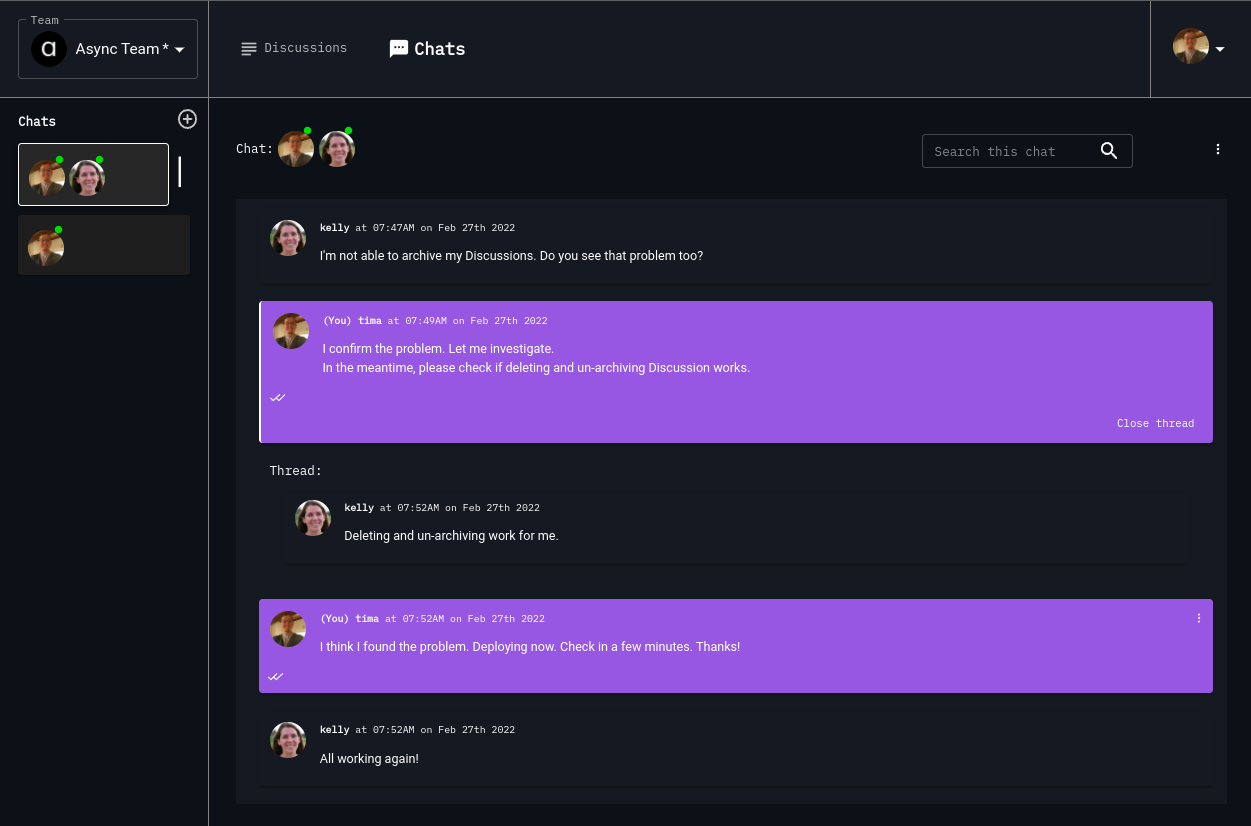The height and width of the screenshot is (826, 1251).
Task: Click the magnifier icon in chat search
Action: tap(1108, 150)
